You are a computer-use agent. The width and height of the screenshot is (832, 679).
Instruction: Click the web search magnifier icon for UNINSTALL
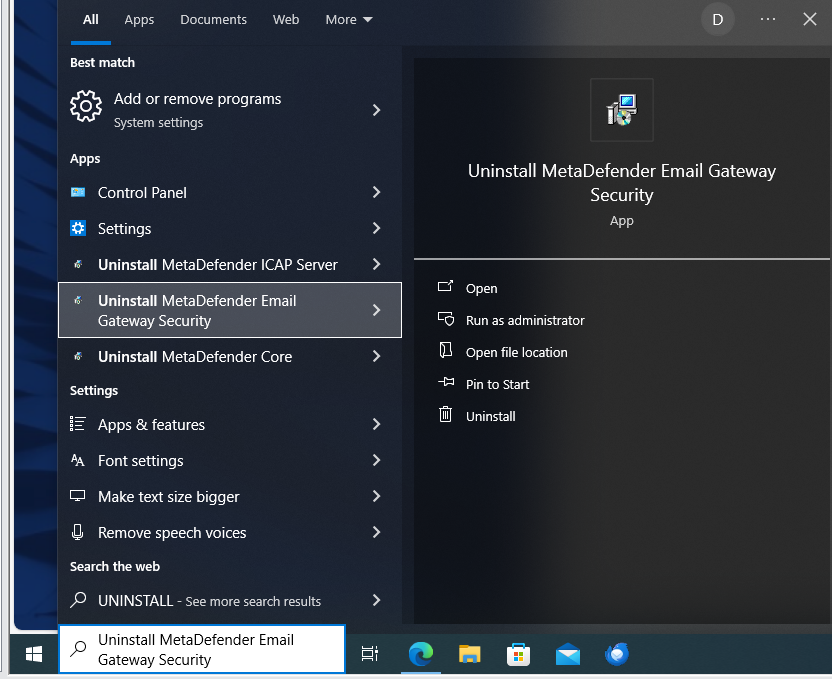click(78, 600)
